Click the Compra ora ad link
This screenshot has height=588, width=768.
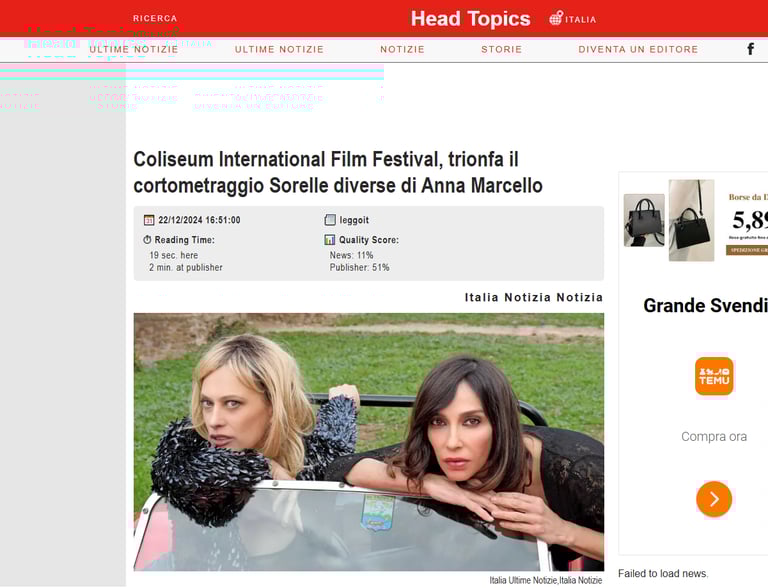(714, 437)
